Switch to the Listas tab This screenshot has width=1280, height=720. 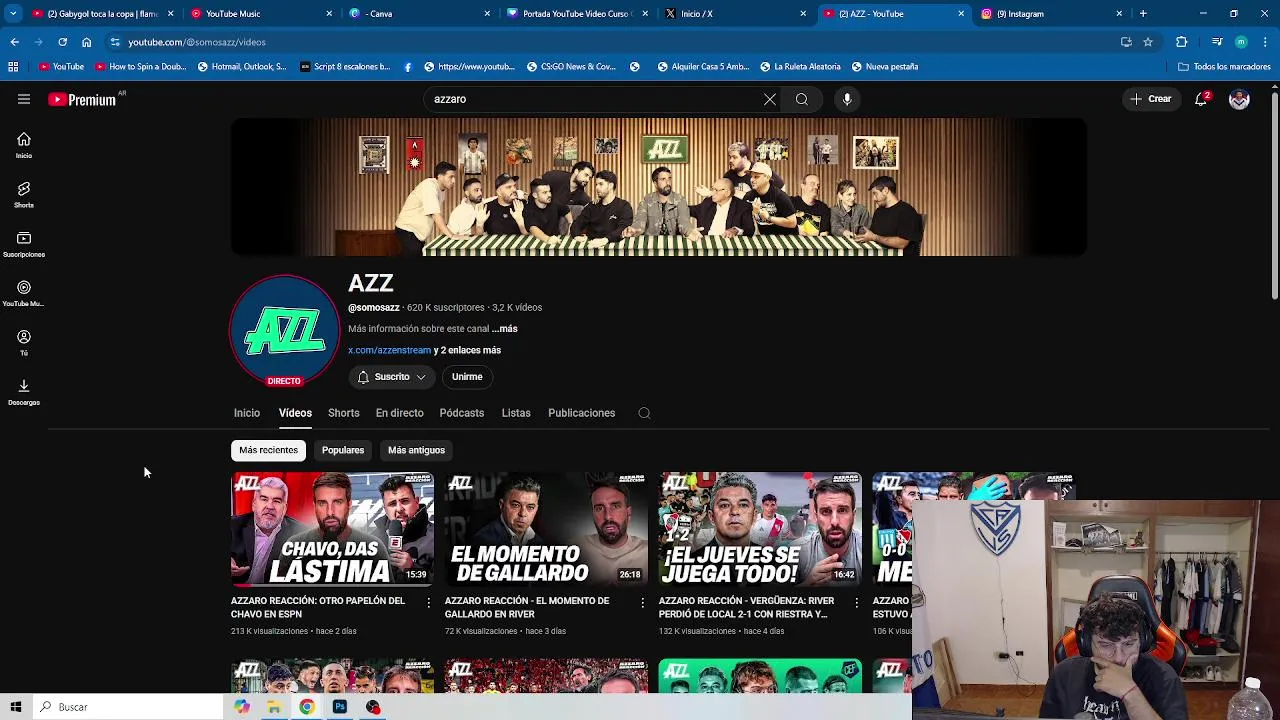point(516,413)
